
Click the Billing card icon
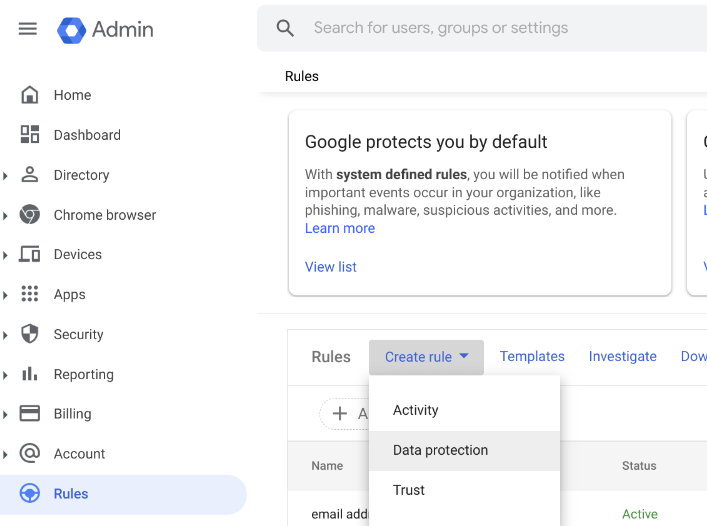tap(30, 413)
